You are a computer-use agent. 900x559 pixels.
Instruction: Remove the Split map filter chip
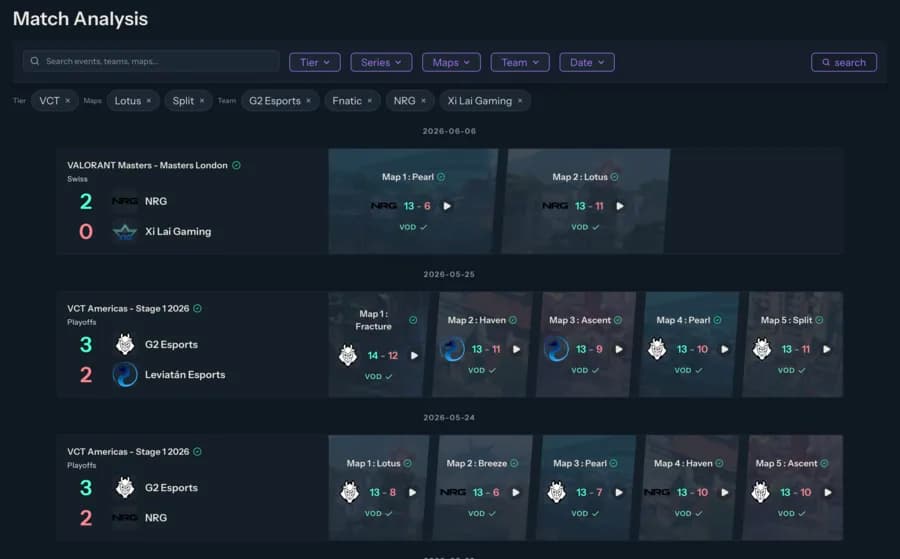point(202,101)
